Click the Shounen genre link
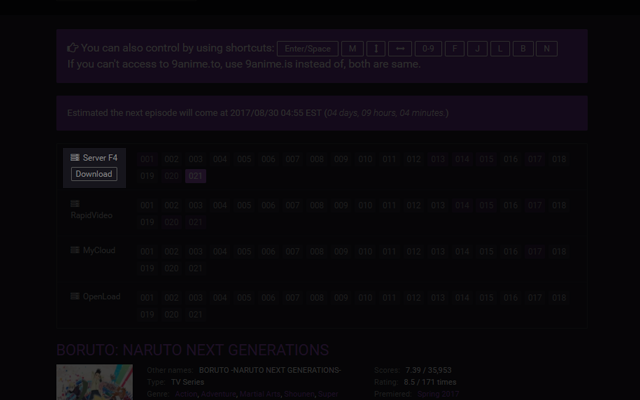 click(299, 394)
